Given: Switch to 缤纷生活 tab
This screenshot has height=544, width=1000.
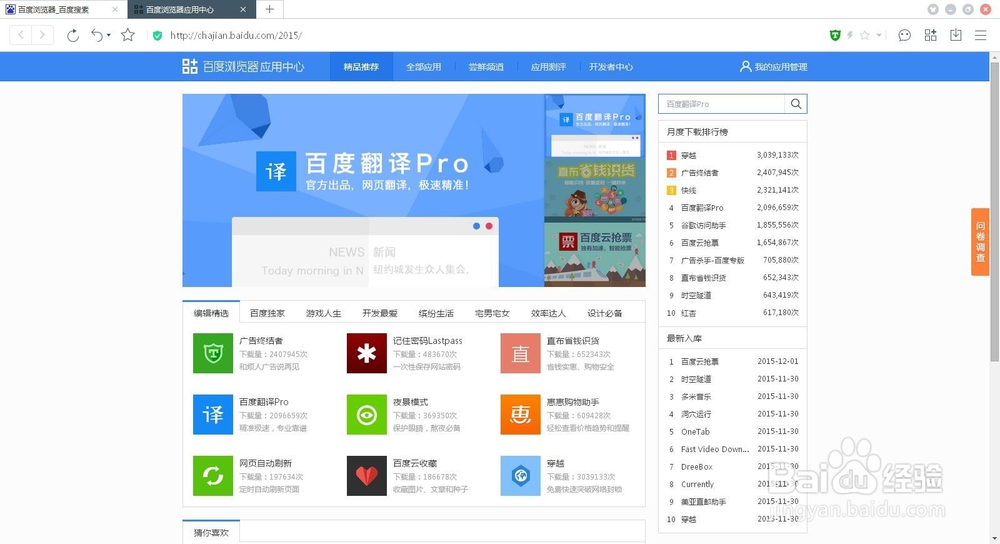Looking at the screenshot, I should (436, 312).
